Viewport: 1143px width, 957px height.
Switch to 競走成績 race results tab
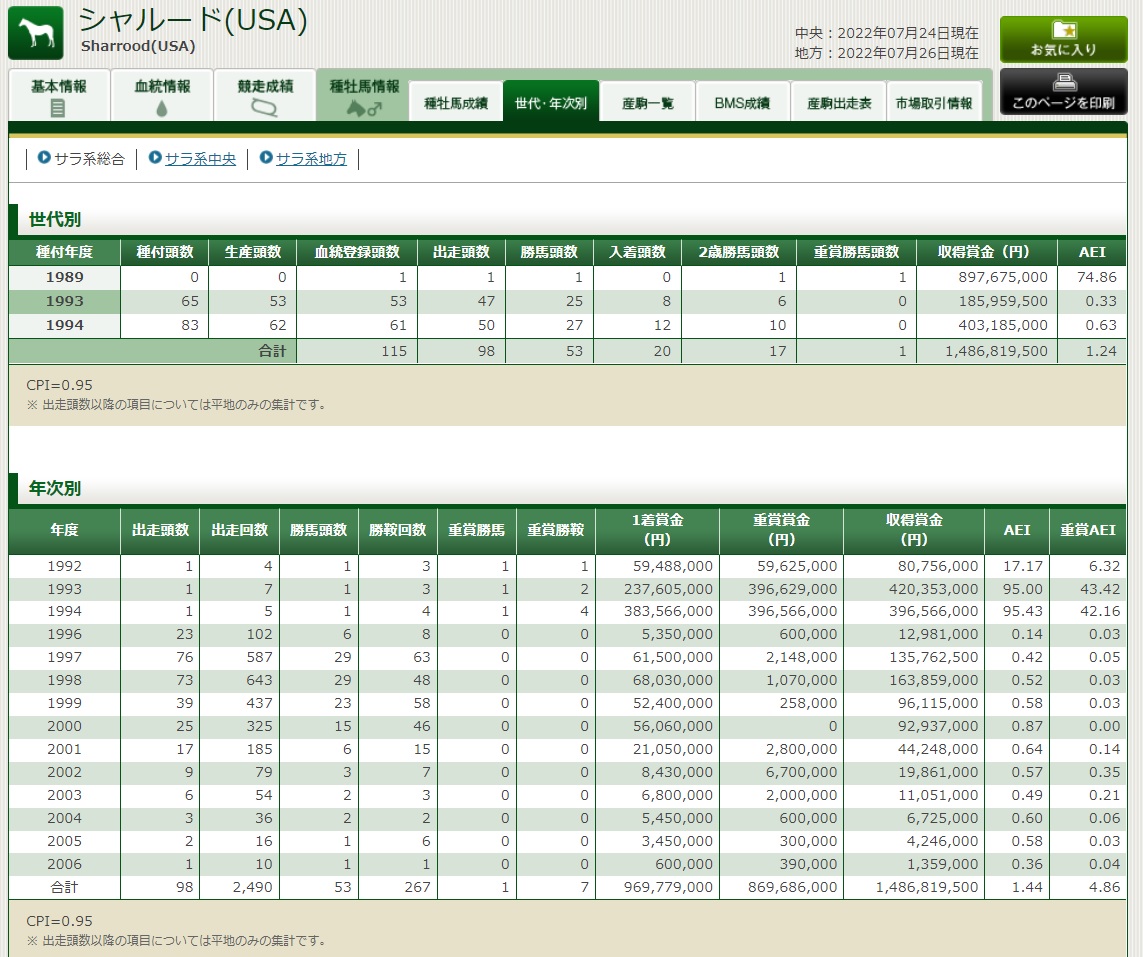[265, 97]
